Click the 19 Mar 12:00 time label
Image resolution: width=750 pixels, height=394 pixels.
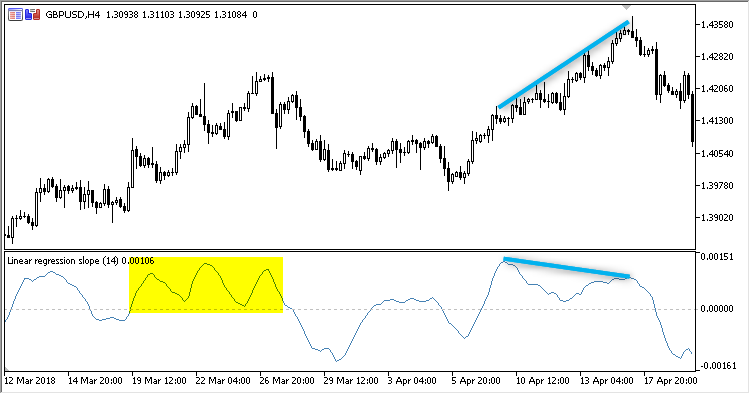click(159, 381)
